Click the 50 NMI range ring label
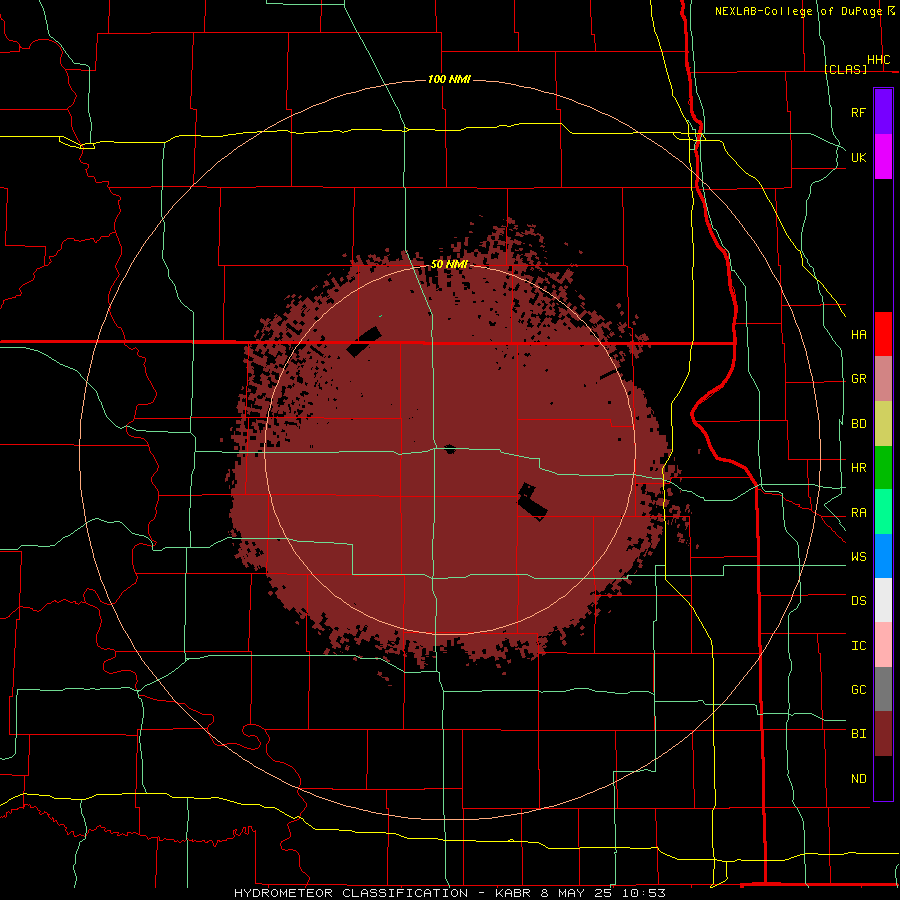This screenshot has height=900, width=900. 449,264
